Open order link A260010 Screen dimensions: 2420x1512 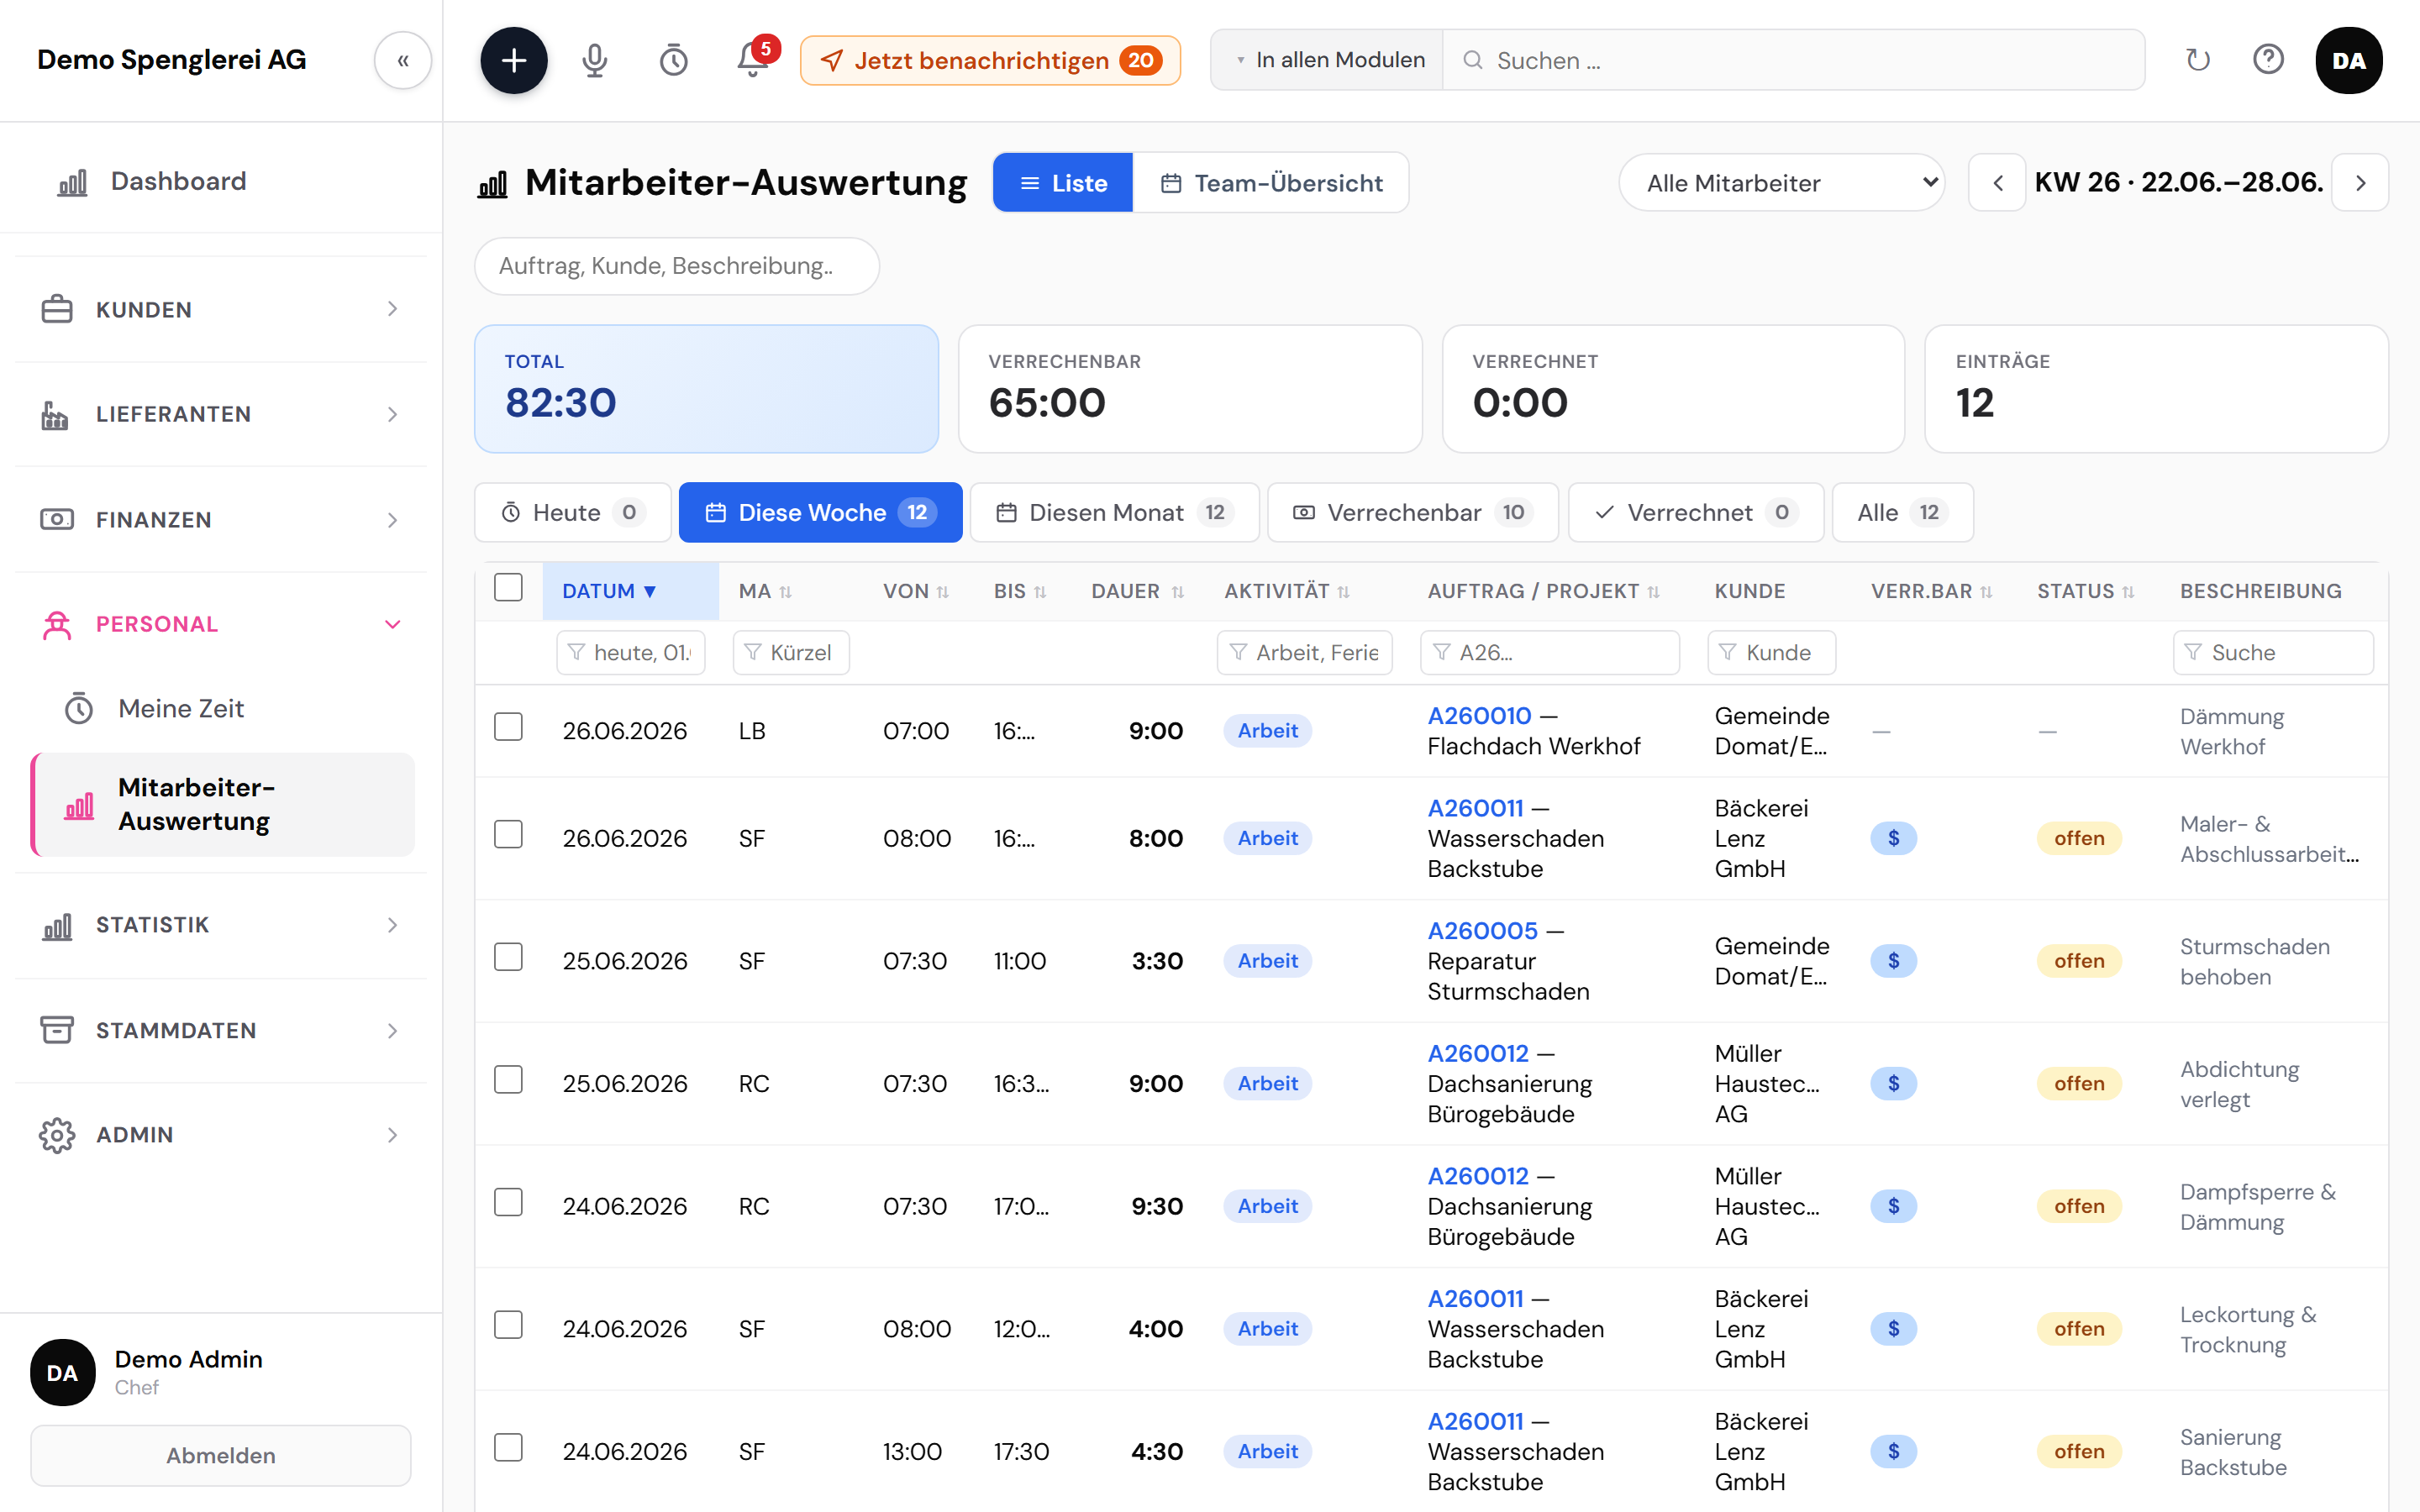coord(1479,716)
